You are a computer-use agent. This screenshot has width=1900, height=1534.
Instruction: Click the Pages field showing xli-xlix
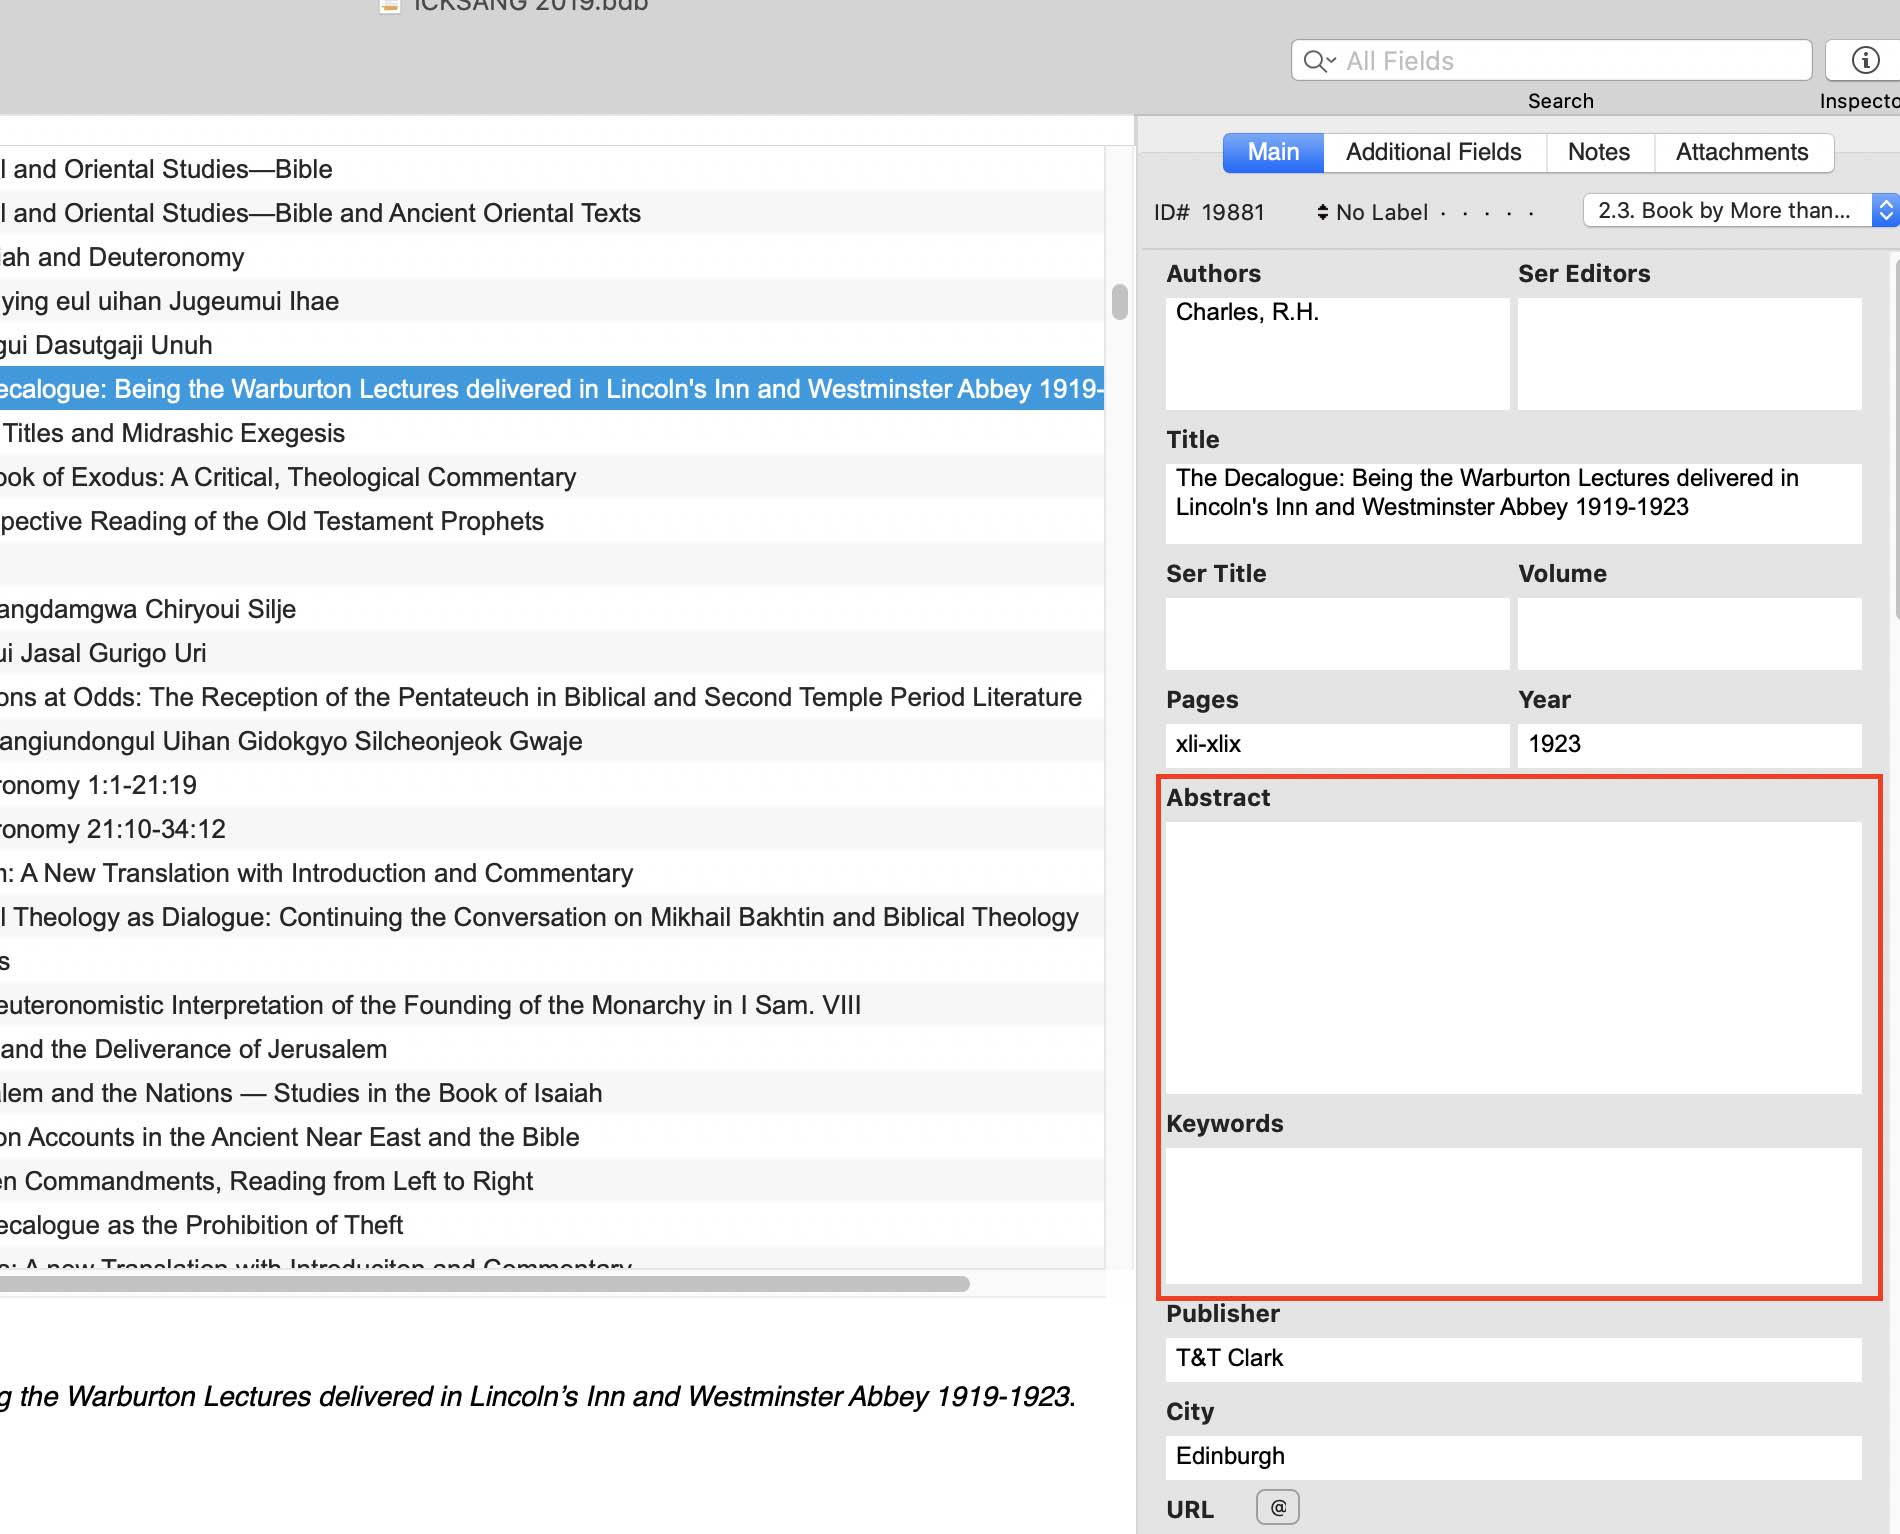(1337, 745)
